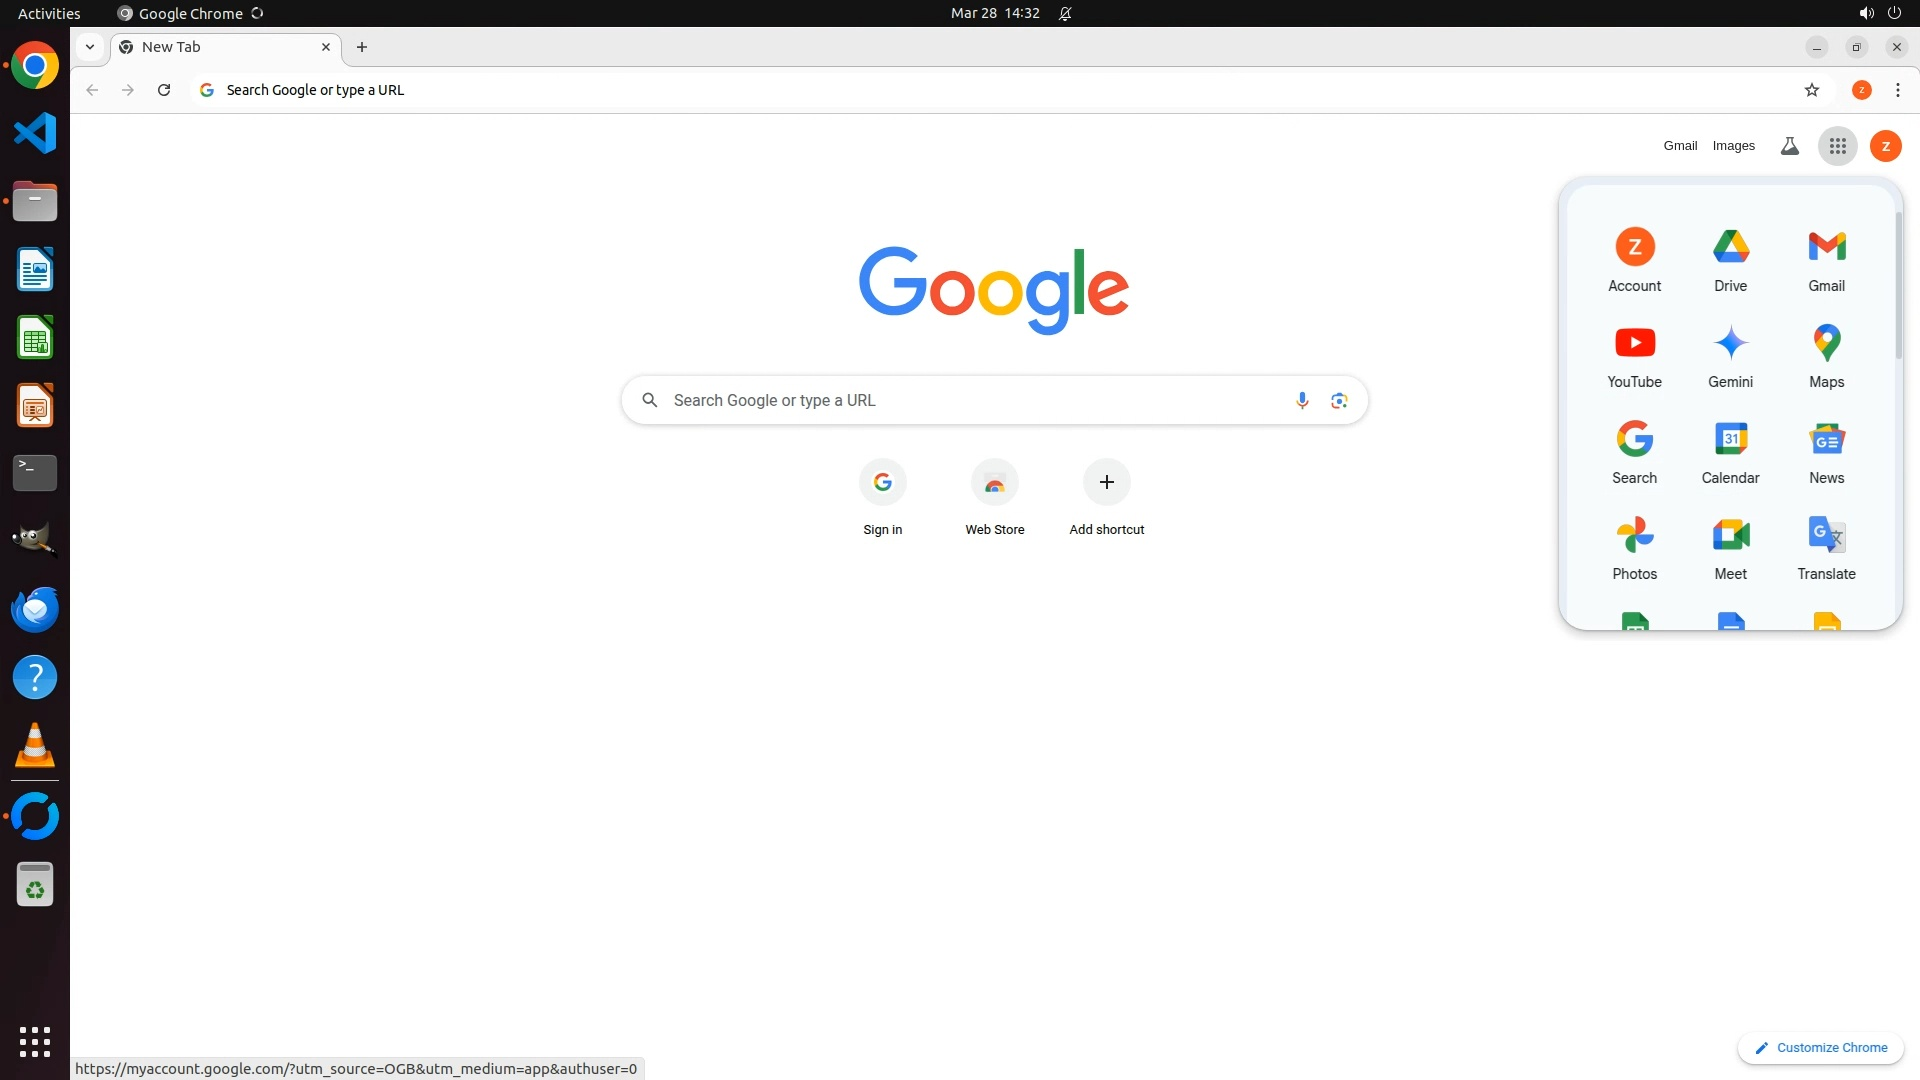The image size is (1920, 1080).
Task: Open YouTube from the apps grid
Action: (1634, 354)
